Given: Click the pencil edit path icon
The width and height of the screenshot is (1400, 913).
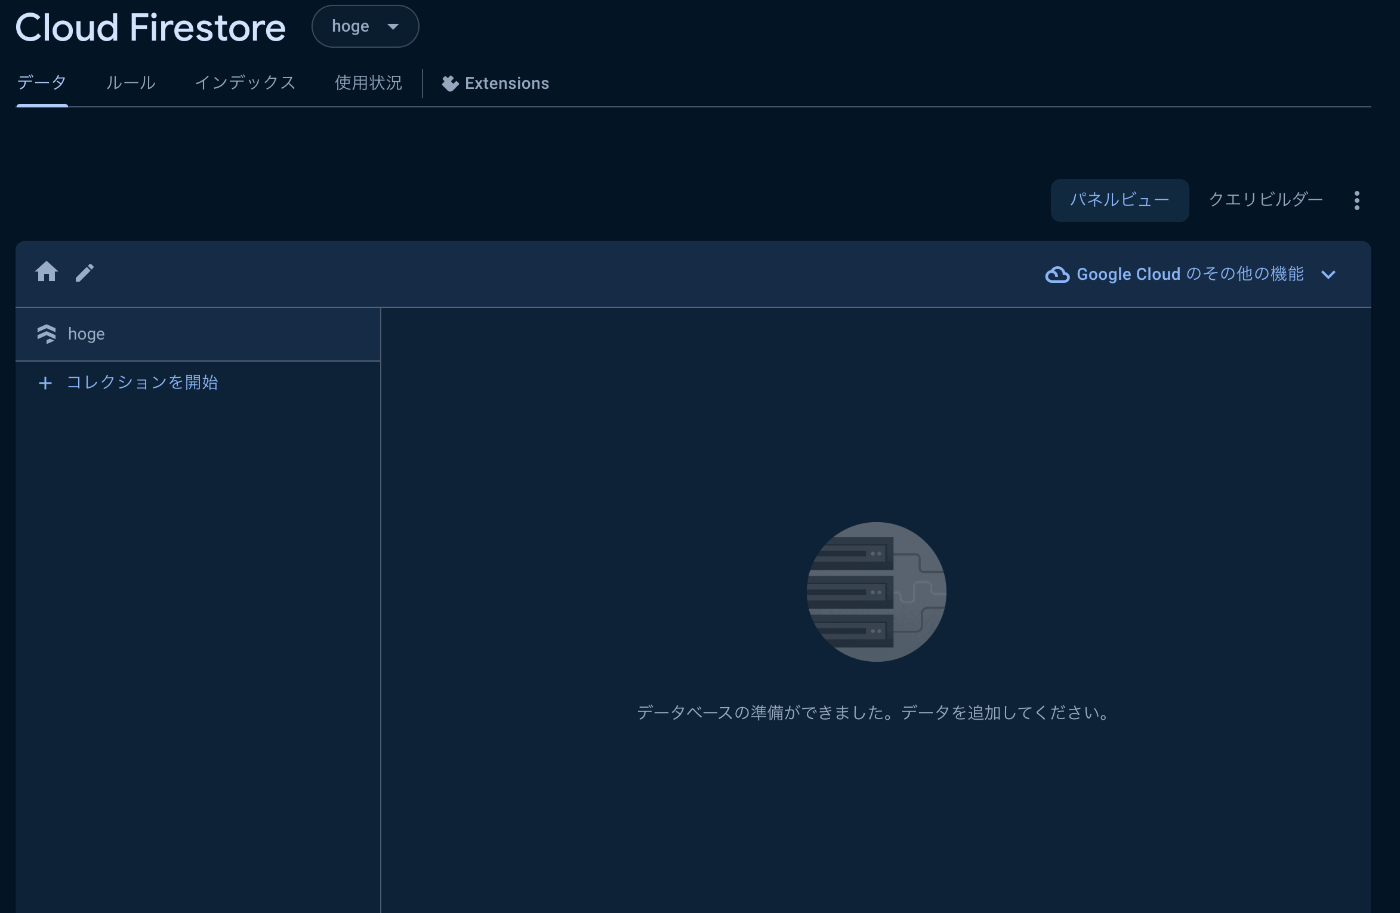Looking at the screenshot, I should [x=85, y=272].
